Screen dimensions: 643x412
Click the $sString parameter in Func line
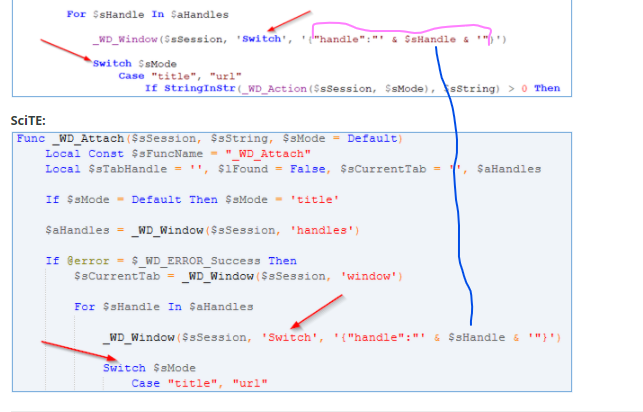[x=240, y=139]
